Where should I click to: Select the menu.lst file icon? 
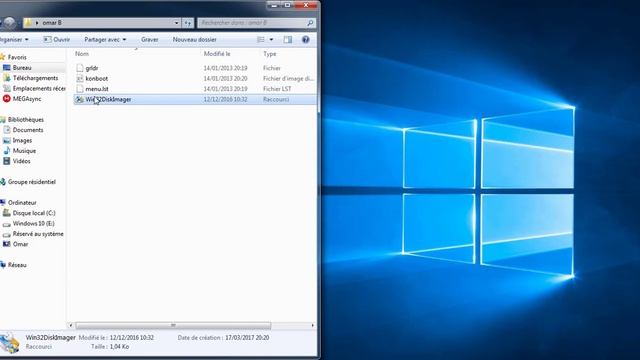coord(80,89)
